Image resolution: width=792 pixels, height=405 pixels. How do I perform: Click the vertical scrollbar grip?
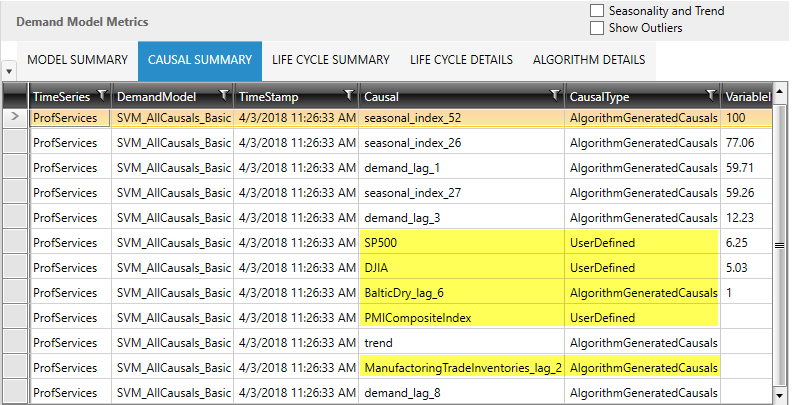tap(781, 243)
